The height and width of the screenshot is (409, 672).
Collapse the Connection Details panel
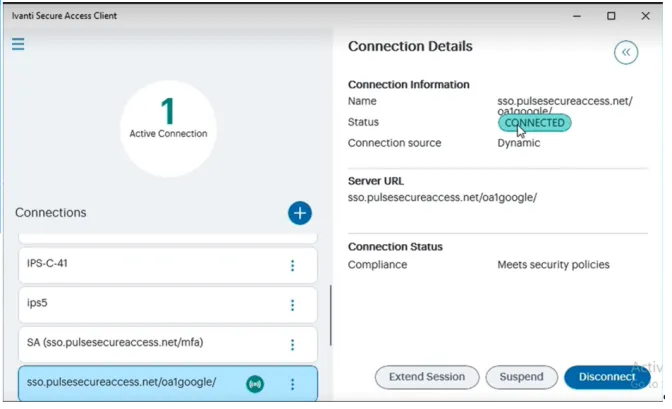pyautogui.click(x=626, y=52)
